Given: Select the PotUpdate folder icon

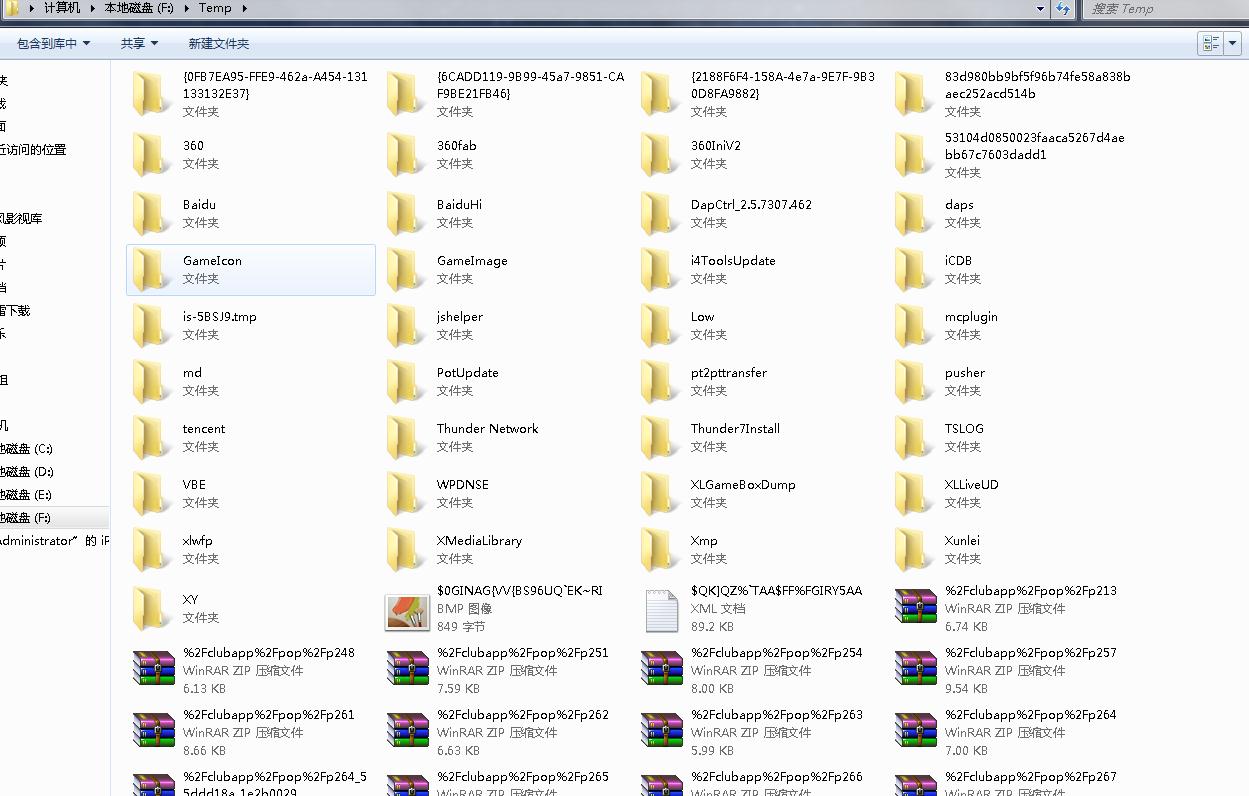Looking at the screenshot, I should click(x=405, y=381).
